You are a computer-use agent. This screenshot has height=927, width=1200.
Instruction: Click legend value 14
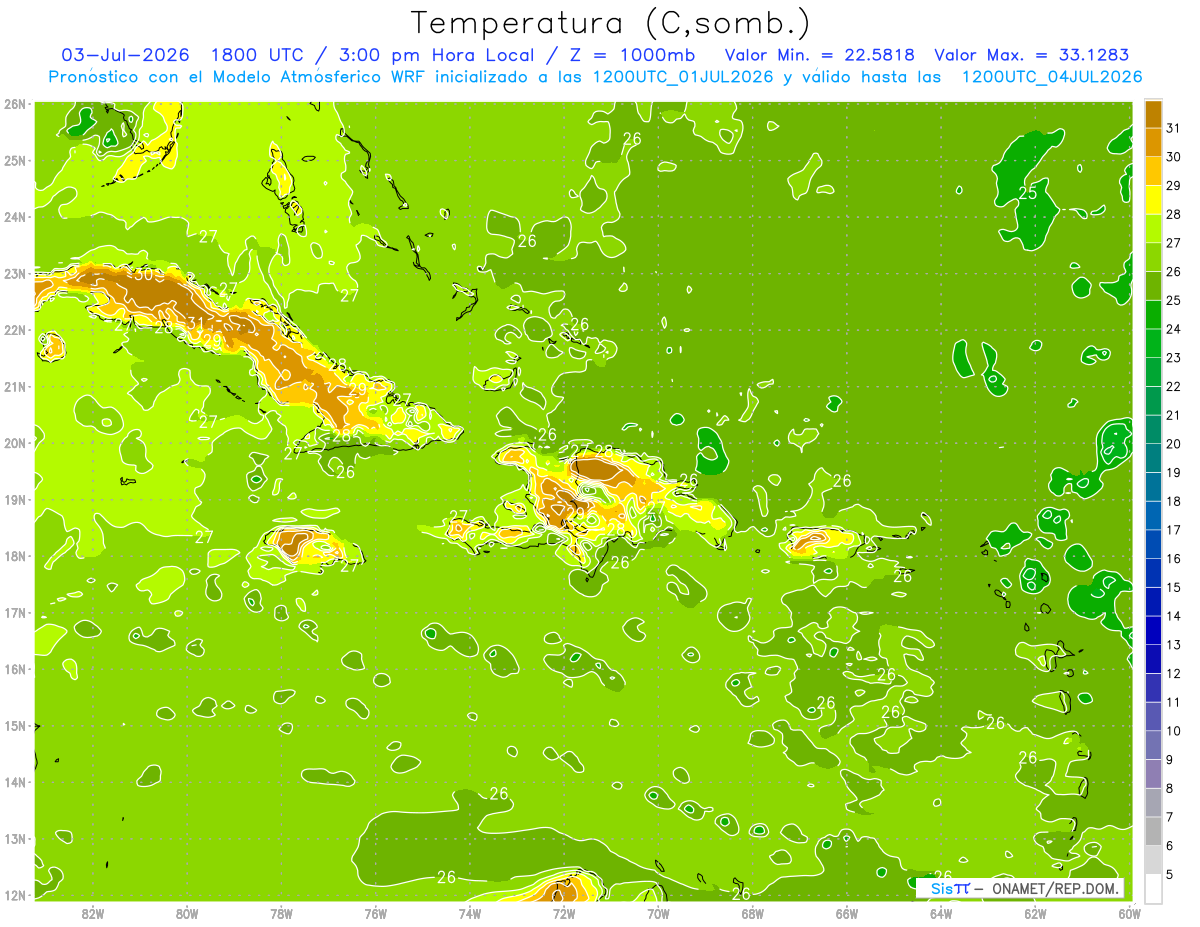point(1174,616)
